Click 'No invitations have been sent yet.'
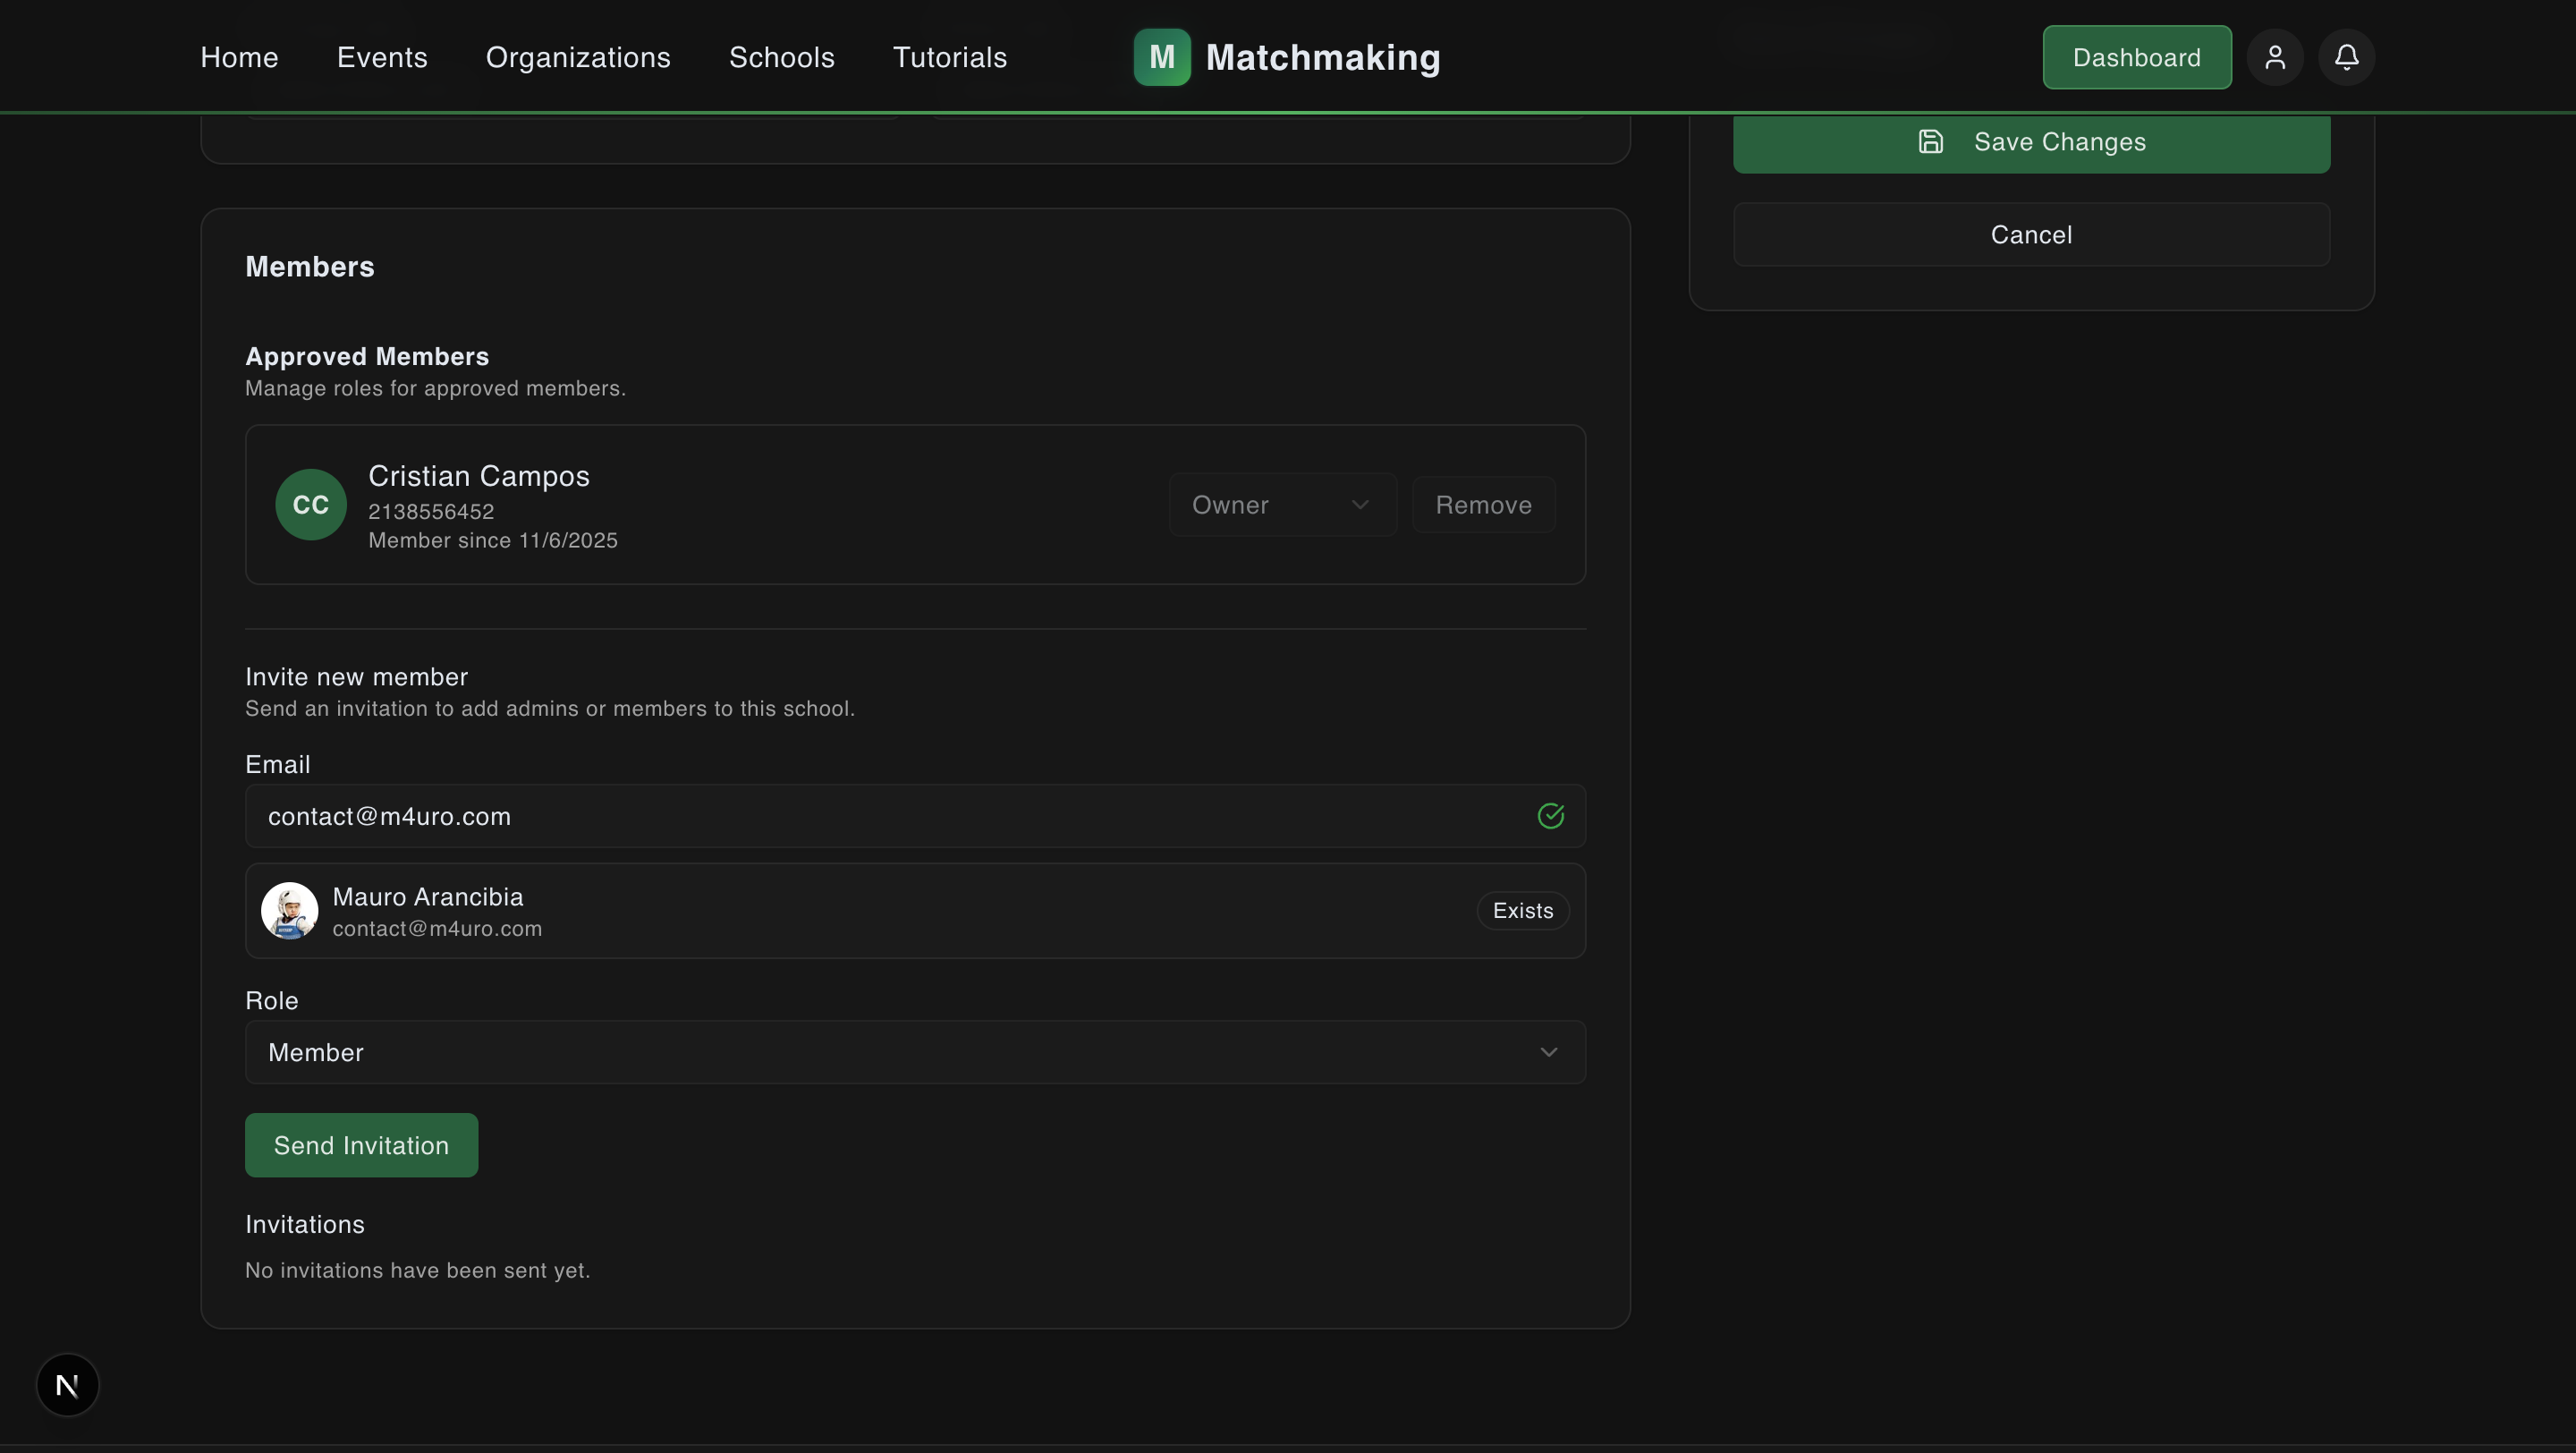The image size is (2576, 1453). [418, 1271]
